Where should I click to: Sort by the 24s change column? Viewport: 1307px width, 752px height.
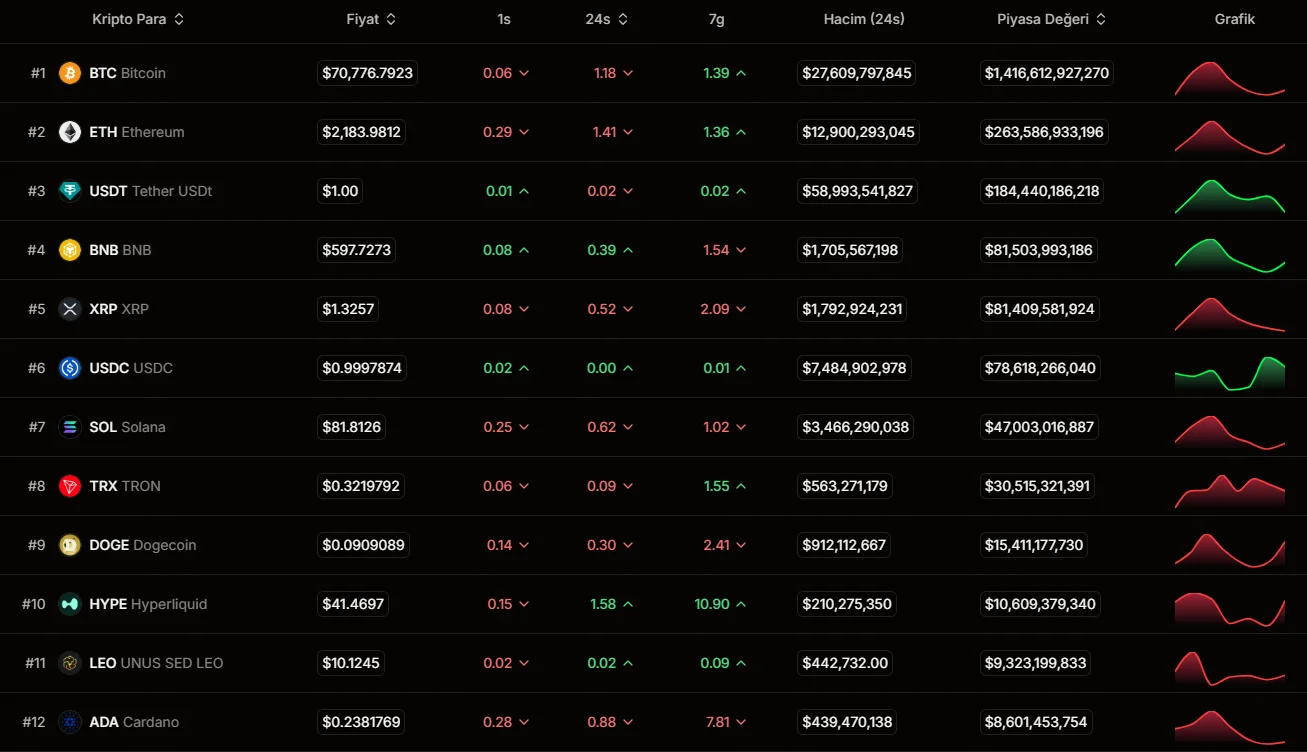click(x=607, y=19)
